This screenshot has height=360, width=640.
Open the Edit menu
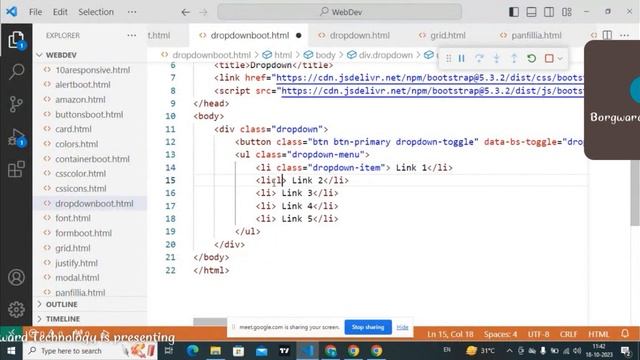(60, 12)
